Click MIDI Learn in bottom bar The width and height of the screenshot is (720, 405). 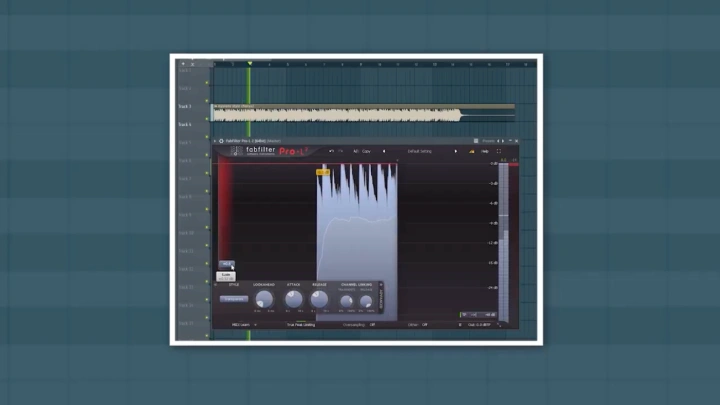click(241, 325)
